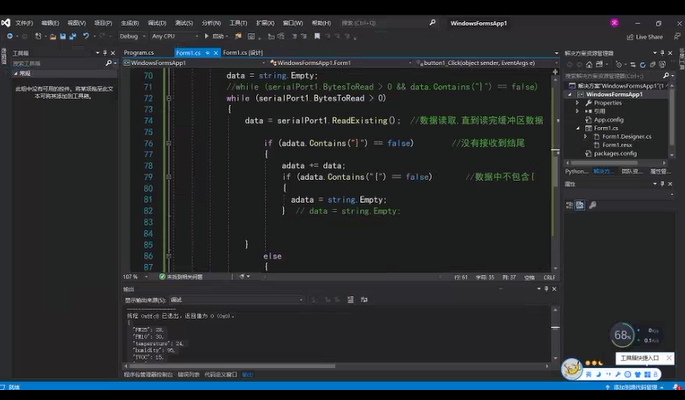The image size is (685, 400).
Task: Open the WindowsFormsApp1.Form1 class dropdown
Action: [341, 63]
